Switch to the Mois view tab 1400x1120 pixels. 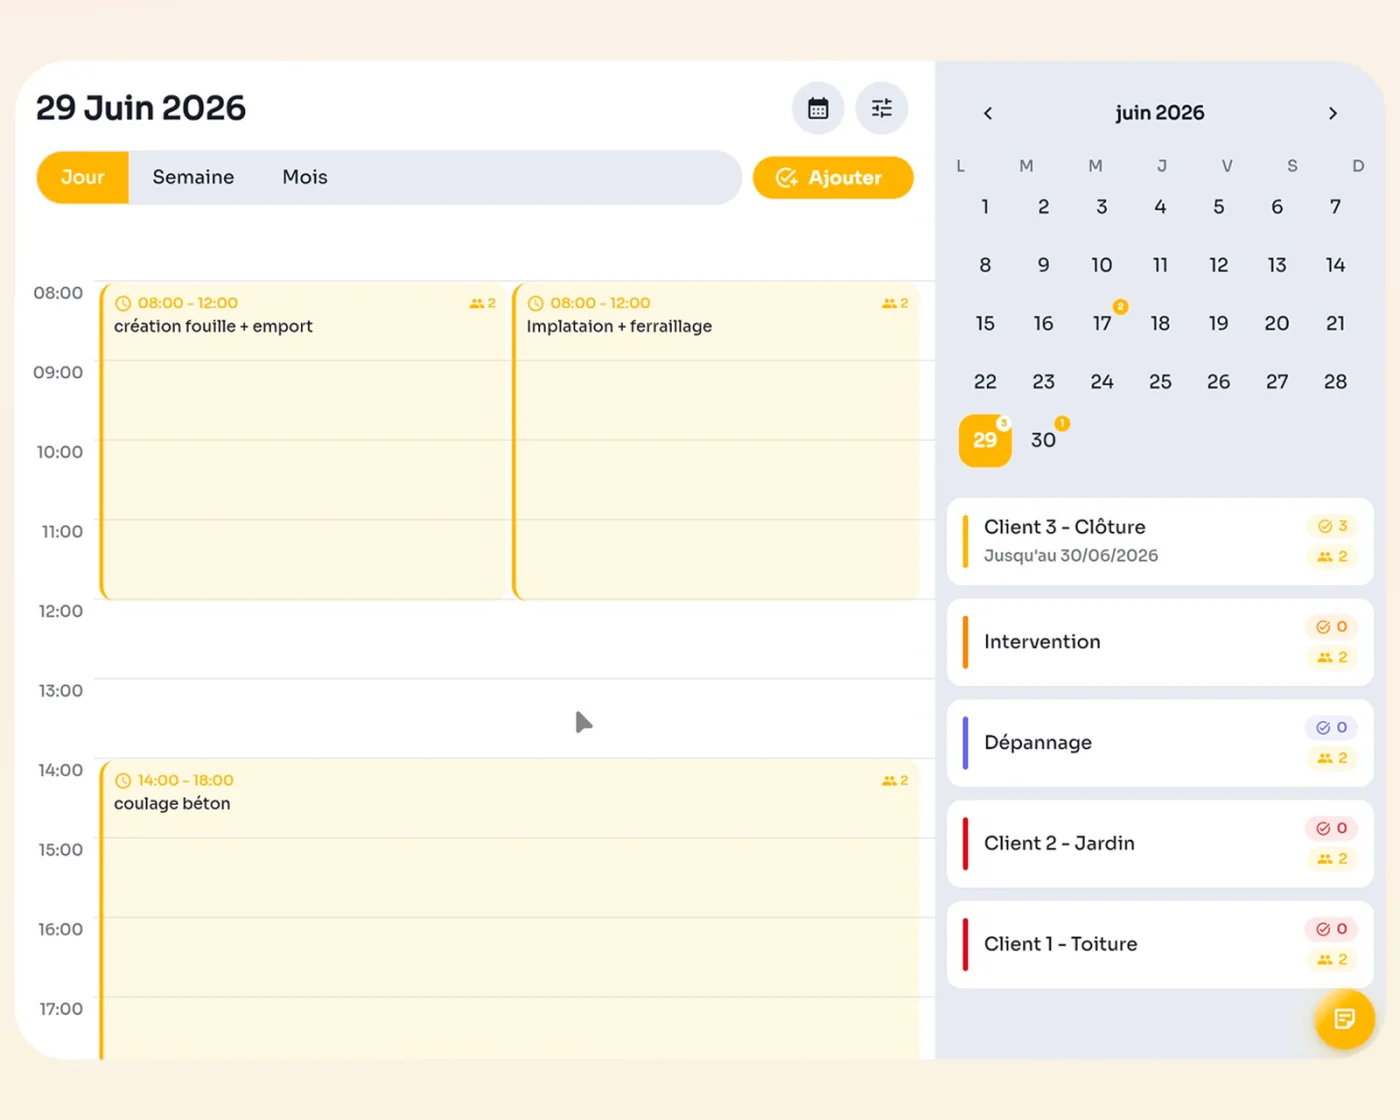pos(305,177)
